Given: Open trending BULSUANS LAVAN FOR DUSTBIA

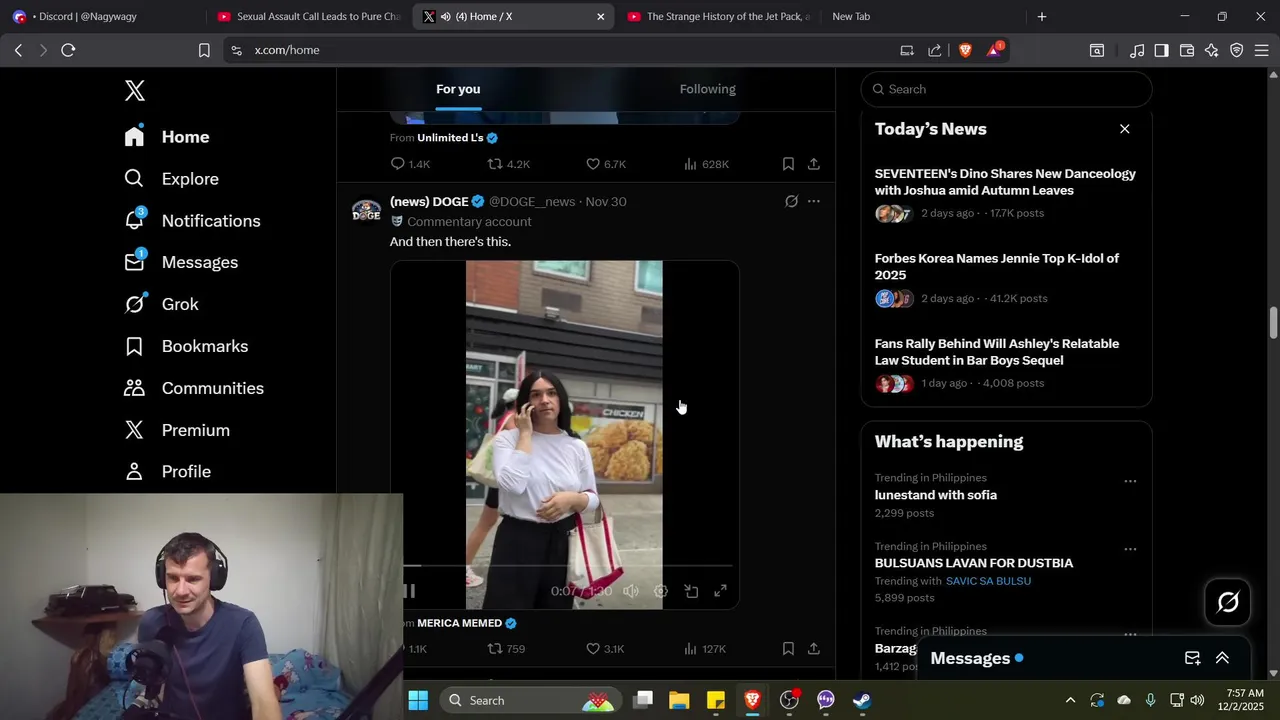Looking at the screenshot, I should (974, 563).
